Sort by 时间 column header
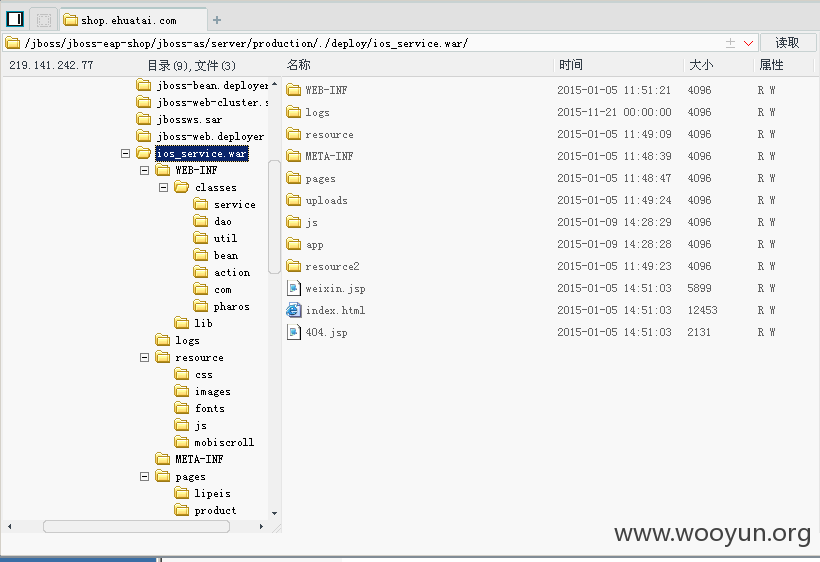820x562 pixels. pos(571,65)
